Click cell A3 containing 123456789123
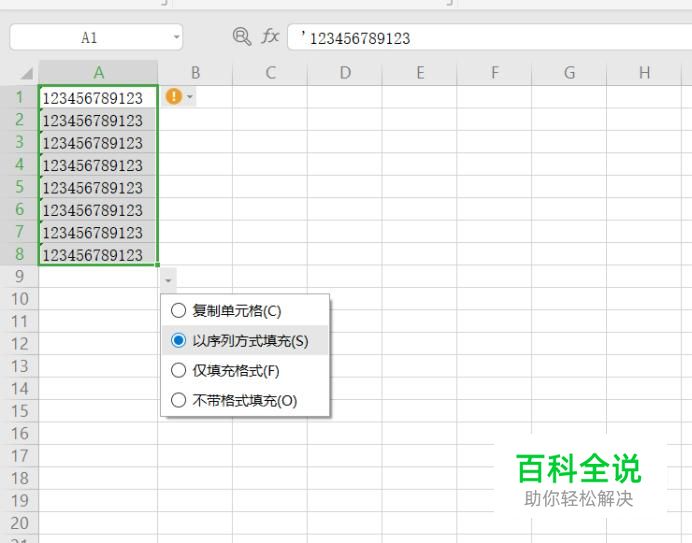Viewport: 692px width, 543px height. pos(98,142)
